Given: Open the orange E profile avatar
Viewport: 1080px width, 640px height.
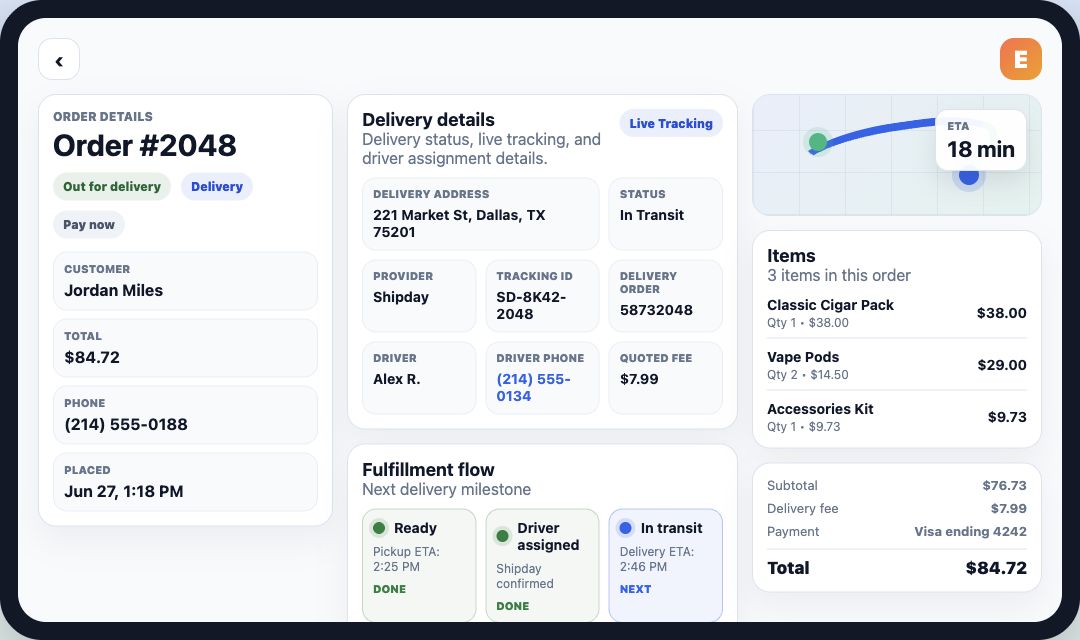Looking at the screenshot, I should pyautogui.click(x=1020, y=59).
